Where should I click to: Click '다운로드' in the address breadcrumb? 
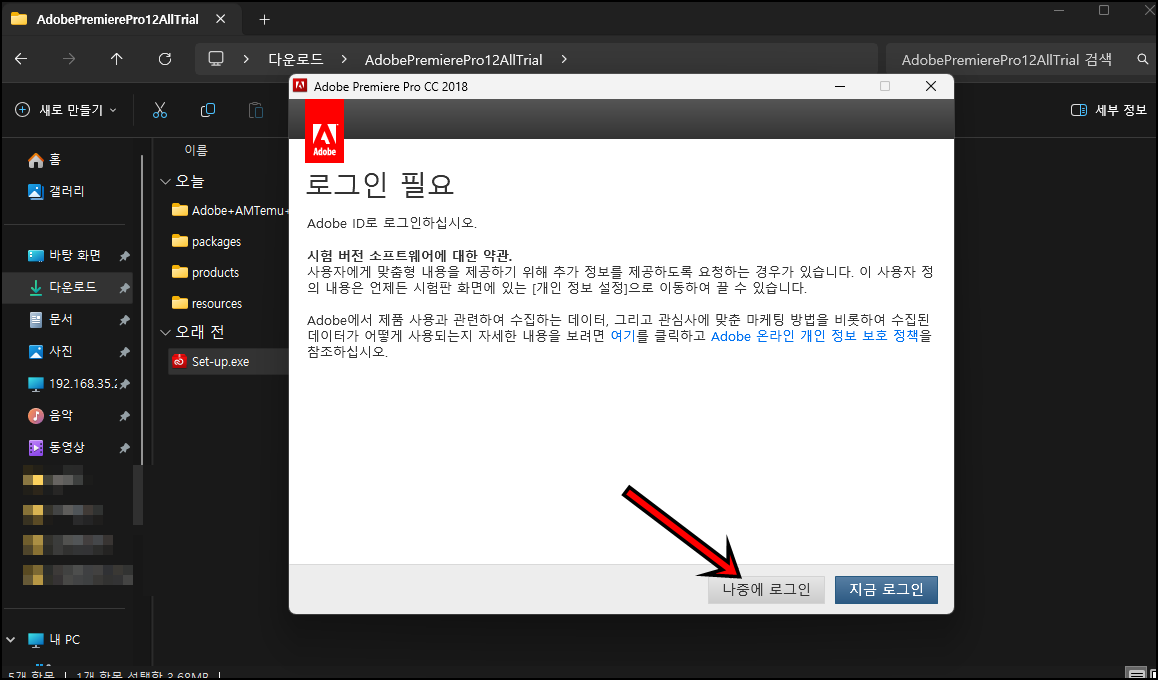[x=297, y=59]
